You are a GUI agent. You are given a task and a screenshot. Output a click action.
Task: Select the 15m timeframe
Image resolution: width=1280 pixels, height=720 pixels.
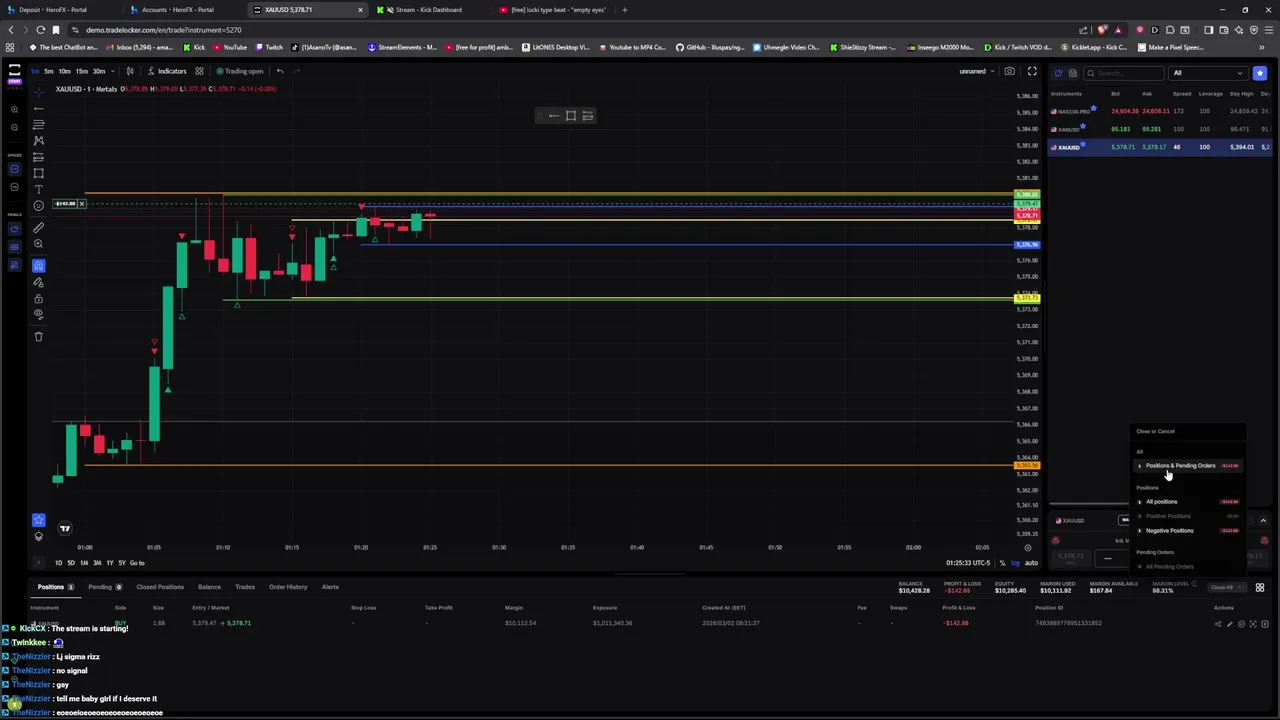(81, 71)
